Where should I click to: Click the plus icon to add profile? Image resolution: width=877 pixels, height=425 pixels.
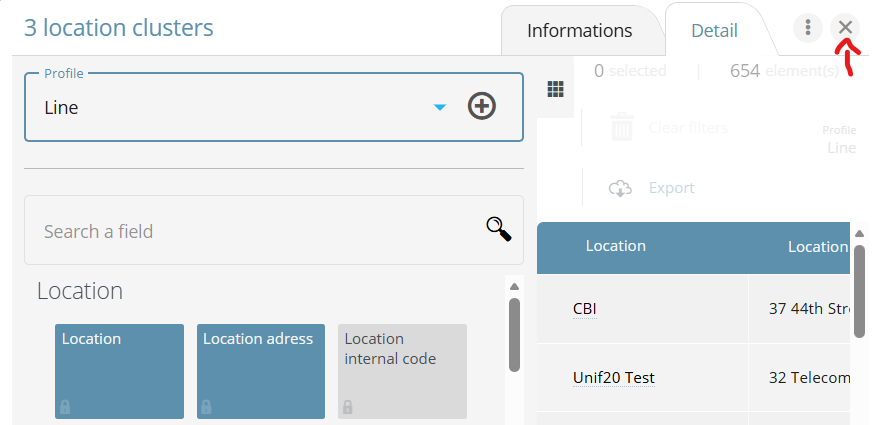click(x=482, y=107)
